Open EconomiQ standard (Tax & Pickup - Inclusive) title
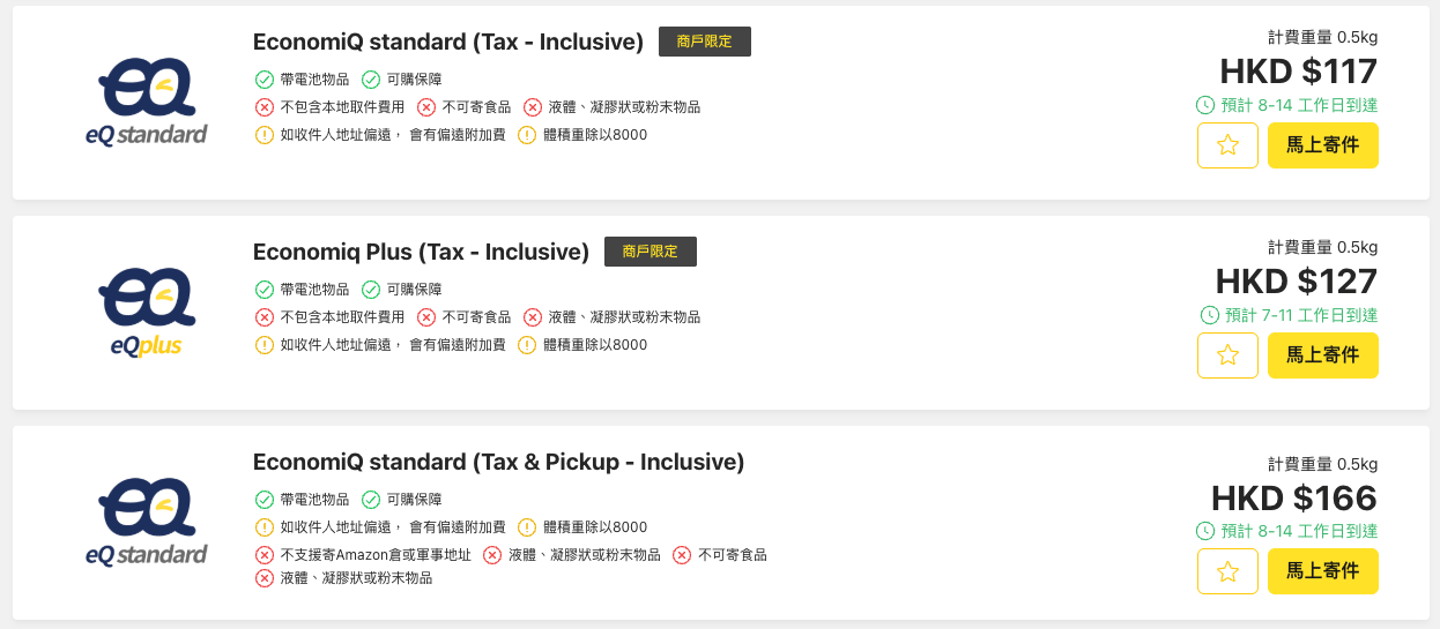Viewport: 1440px width, 629px height. pyautogui.click(x=498, y=462)
